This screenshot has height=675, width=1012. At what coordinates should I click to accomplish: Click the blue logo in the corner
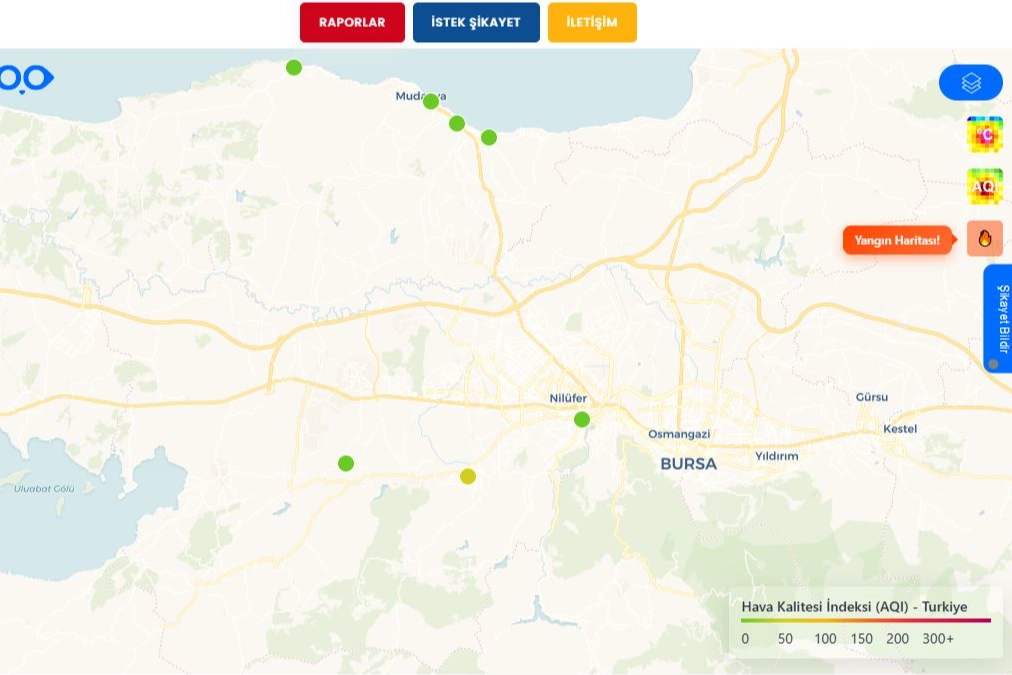[27, 78]
